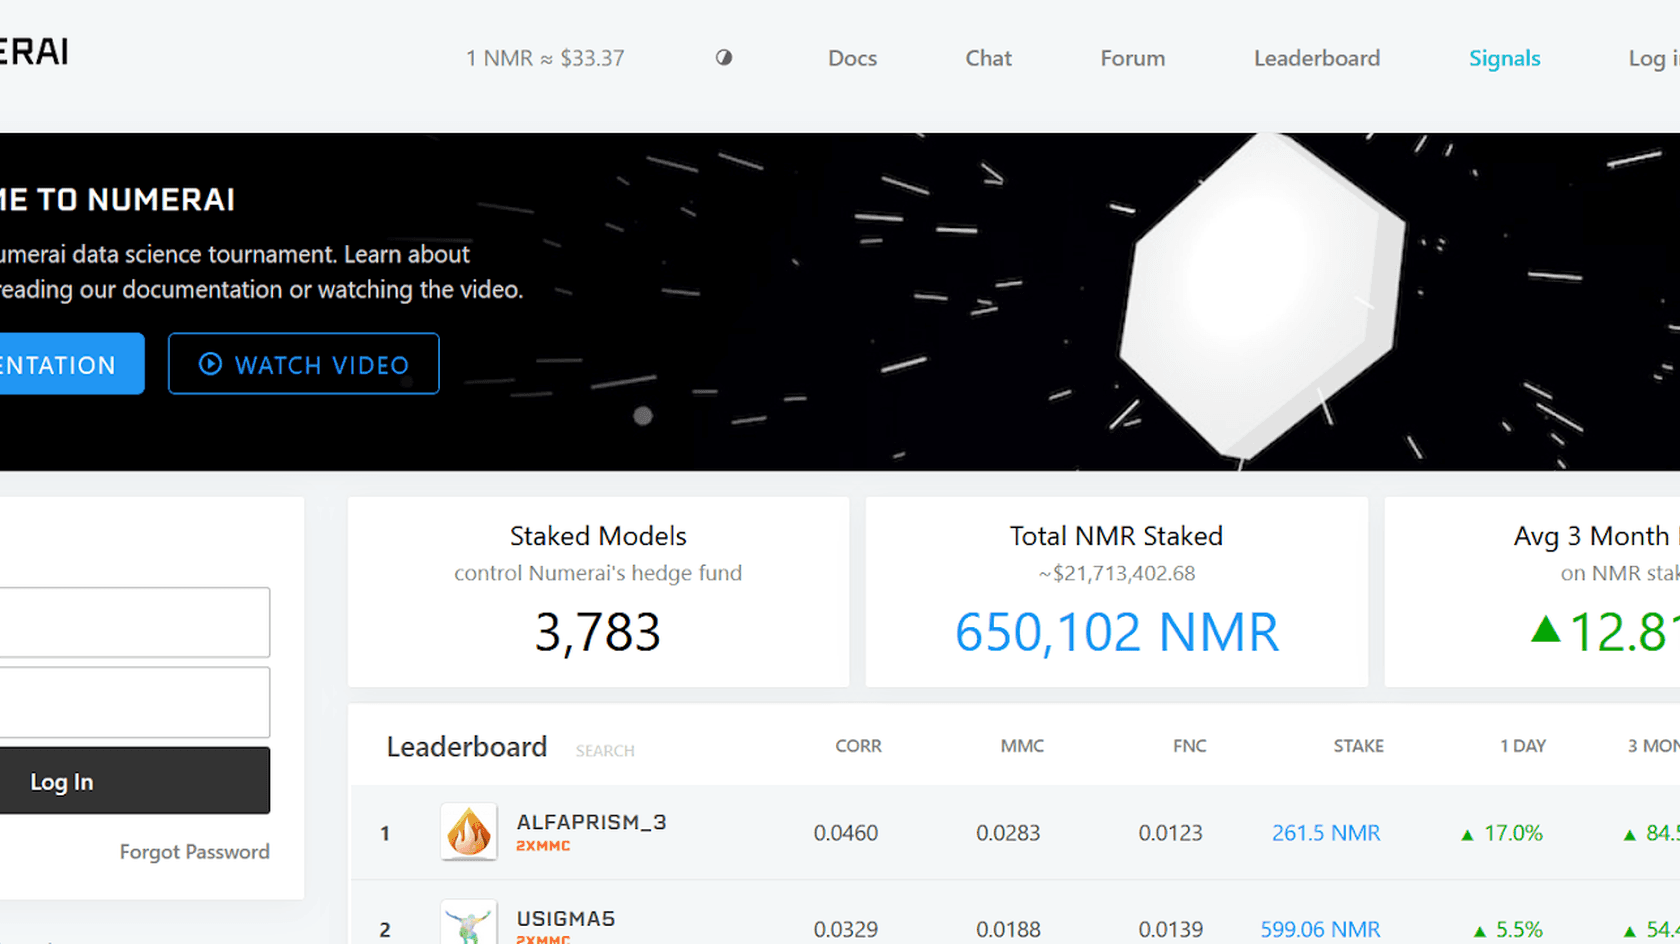Viewport: 1680px width, 944px height.
Task: Click the first login input field
Action: pos(134,622)
